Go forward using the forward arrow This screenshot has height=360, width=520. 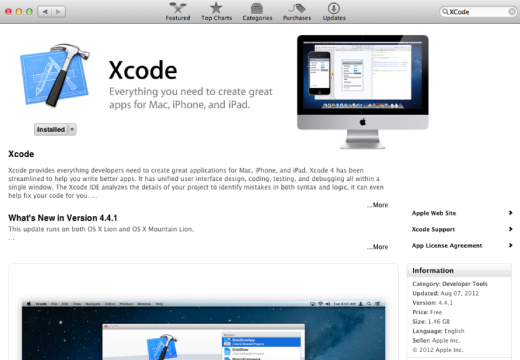[58, 12]
